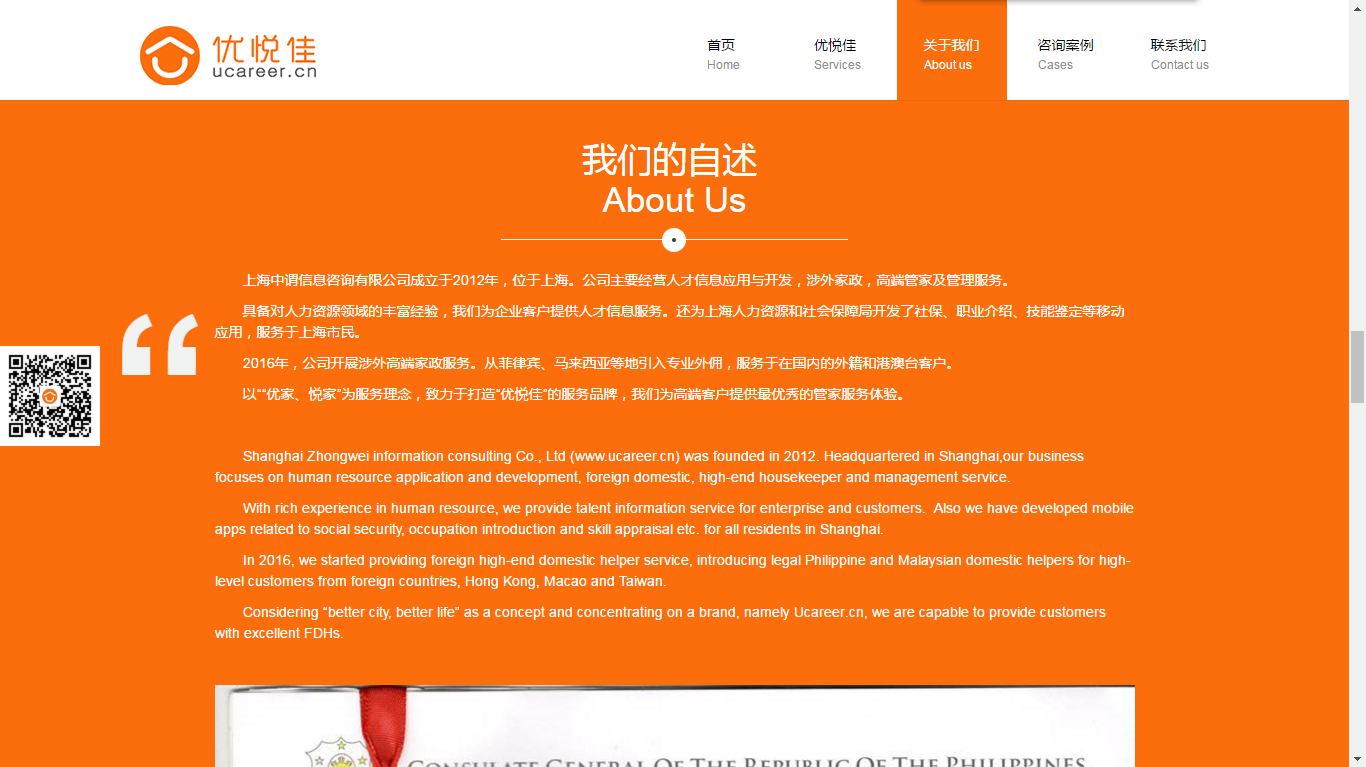
Task: Click the orange house logo icon
Action: (x=169, y=55)
